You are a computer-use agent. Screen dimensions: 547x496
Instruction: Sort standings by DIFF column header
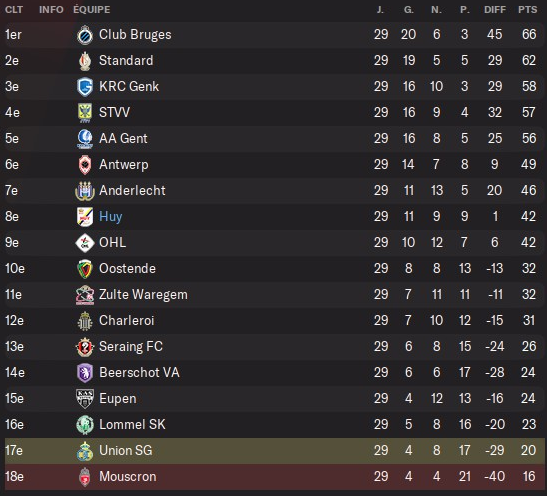pyautogui.click(x=495, y=10)
